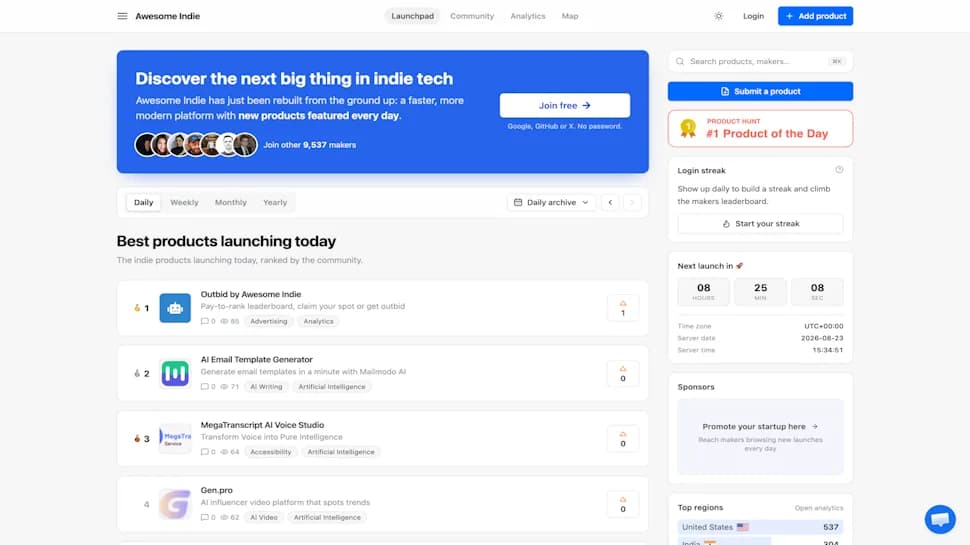Click the Awesome Indie logo text
The height and width of the screenshot is (545, 970).
pos(168,16)
